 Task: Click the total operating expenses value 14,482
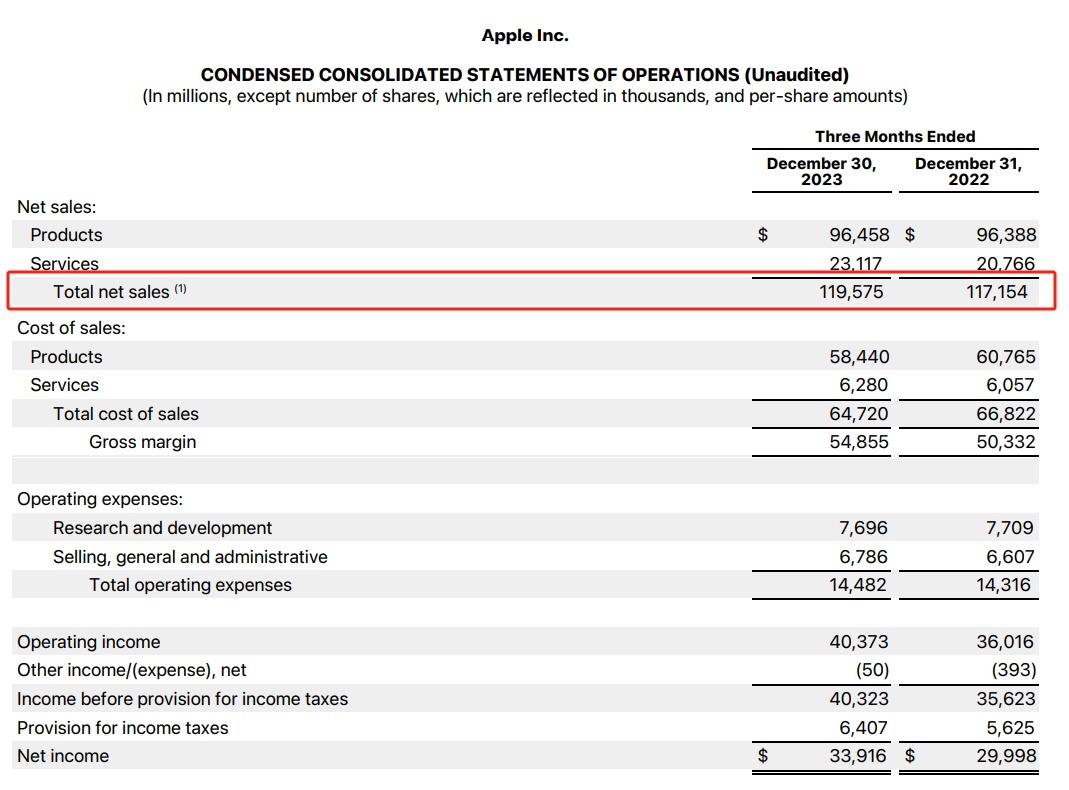pos(858,585)
